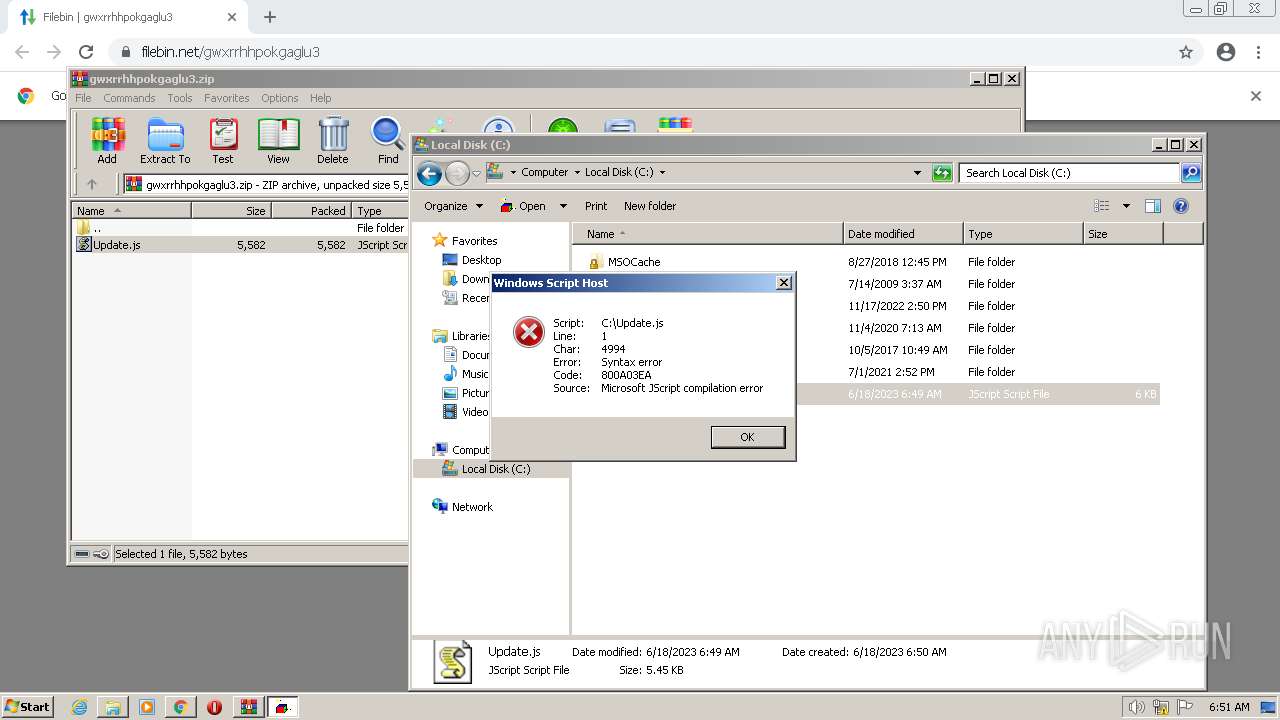Screen dimensions: 1280x720
Task: Expand the Open button dropdown arrow
Action: tap(563, 206)
